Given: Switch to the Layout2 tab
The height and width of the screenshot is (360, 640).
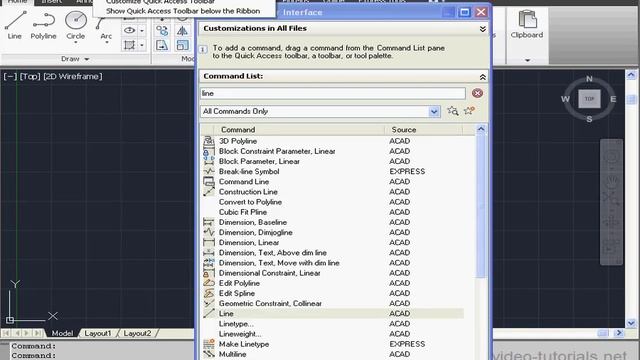Looking at the screenshot, I should (x=137, y=333).
